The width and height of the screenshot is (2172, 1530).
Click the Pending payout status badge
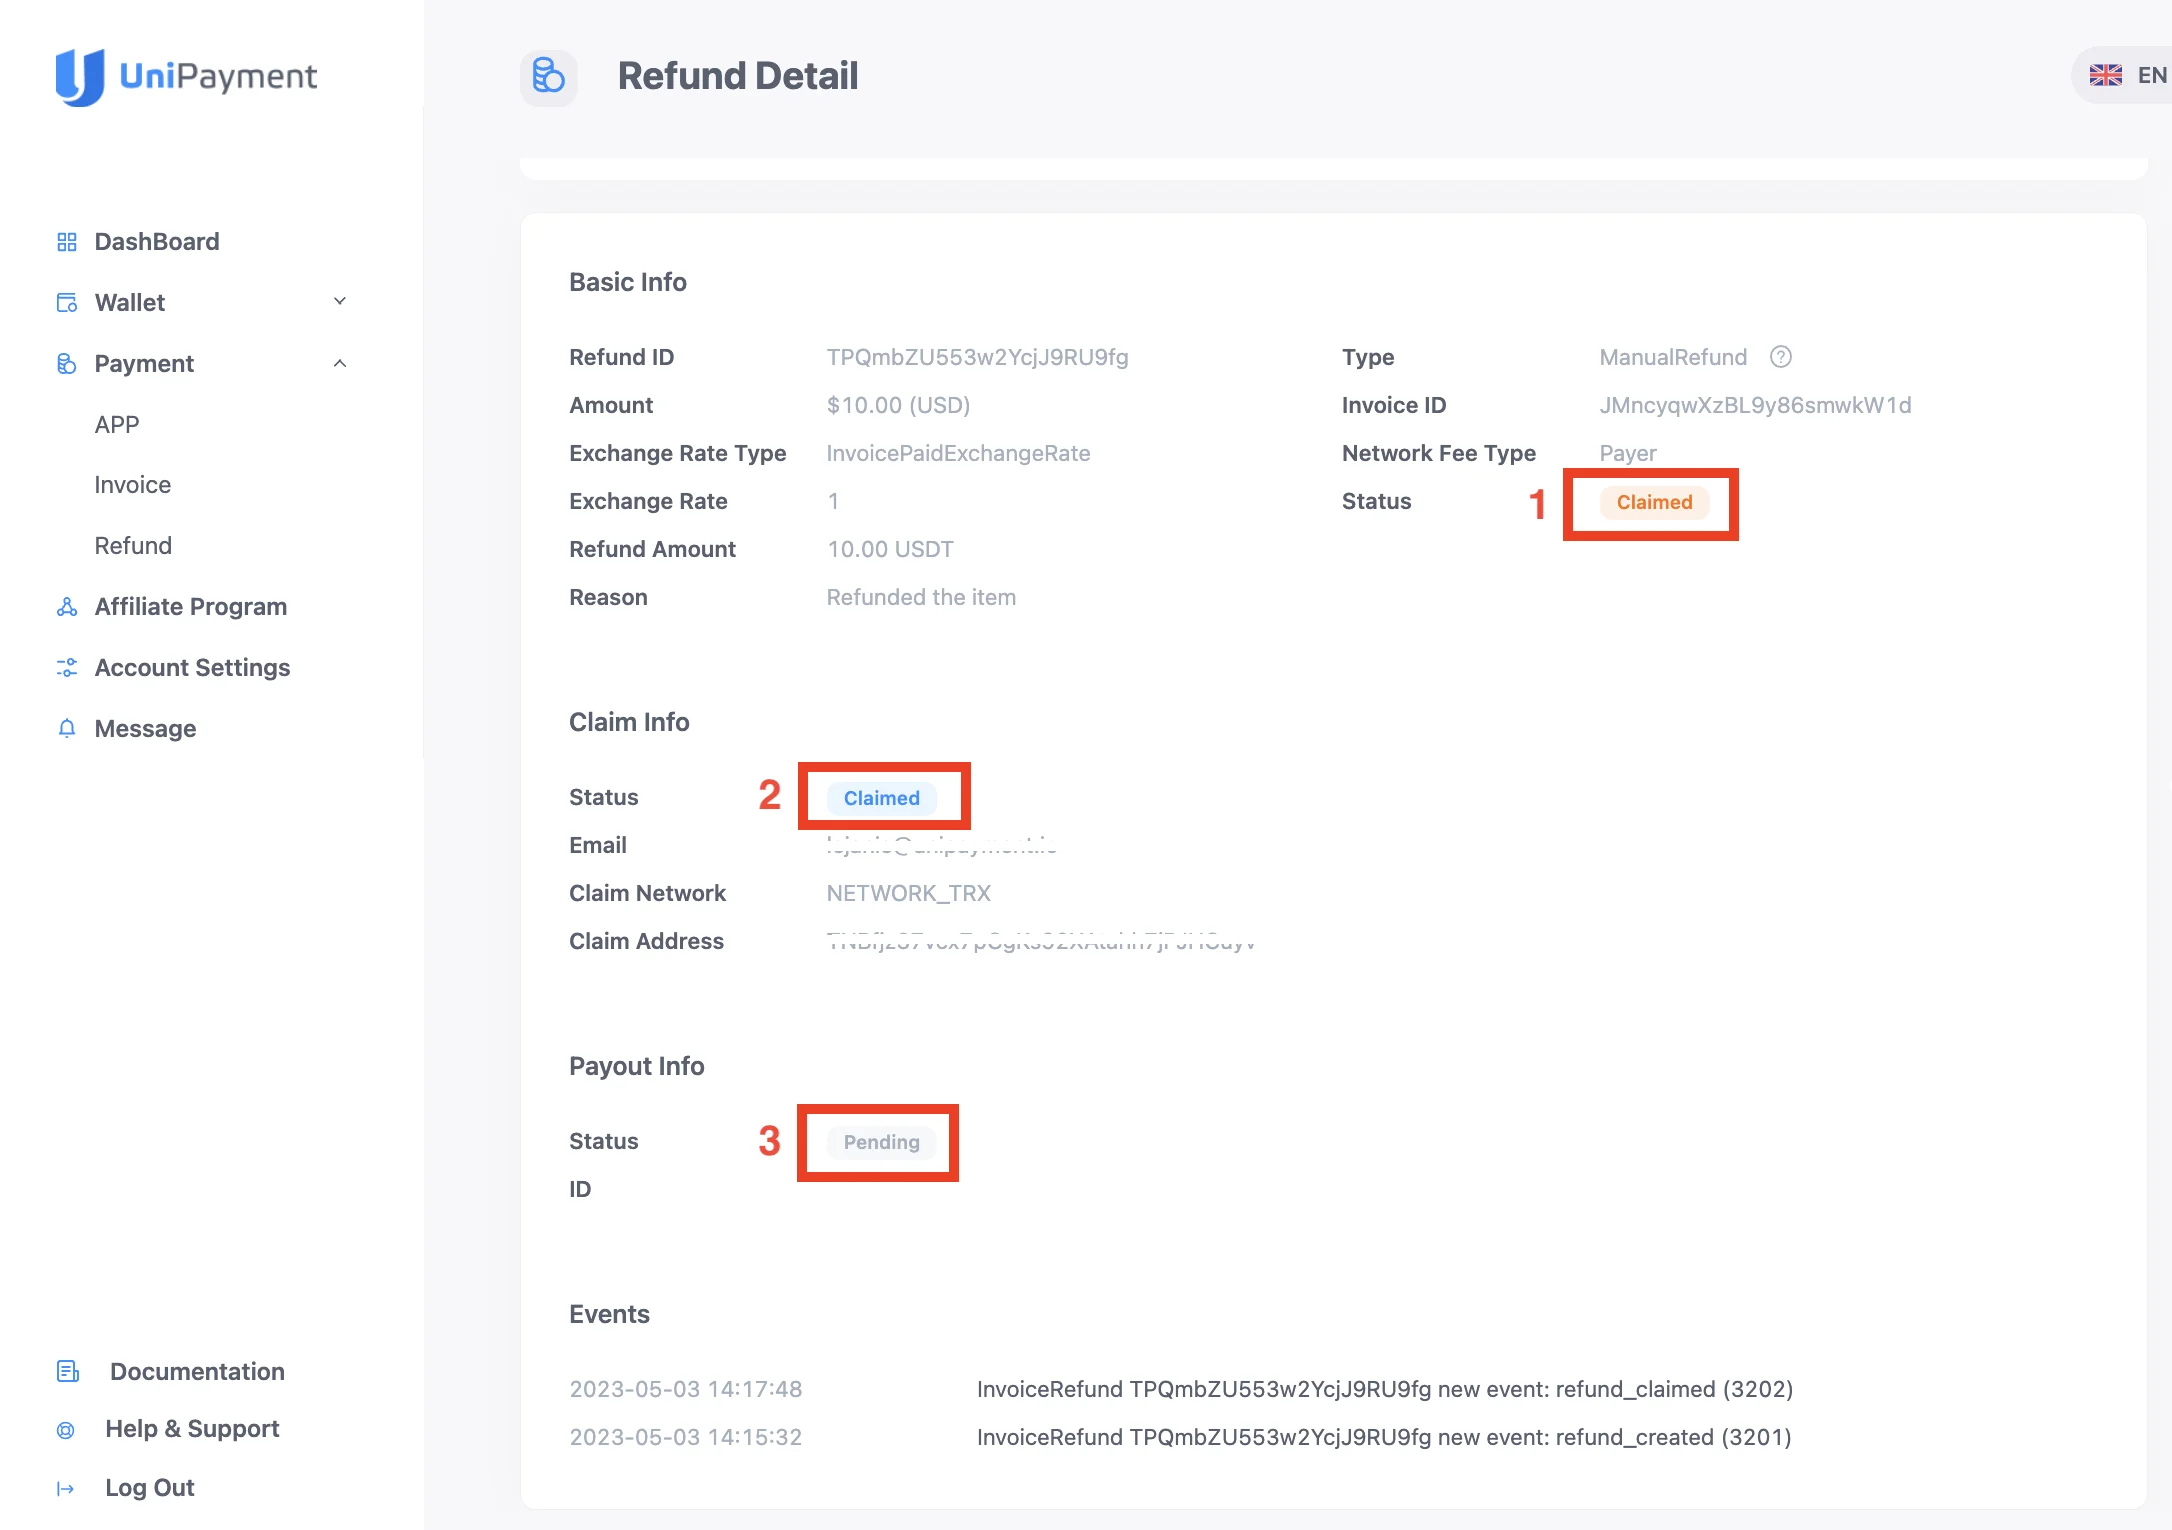tap(880, 1142)
